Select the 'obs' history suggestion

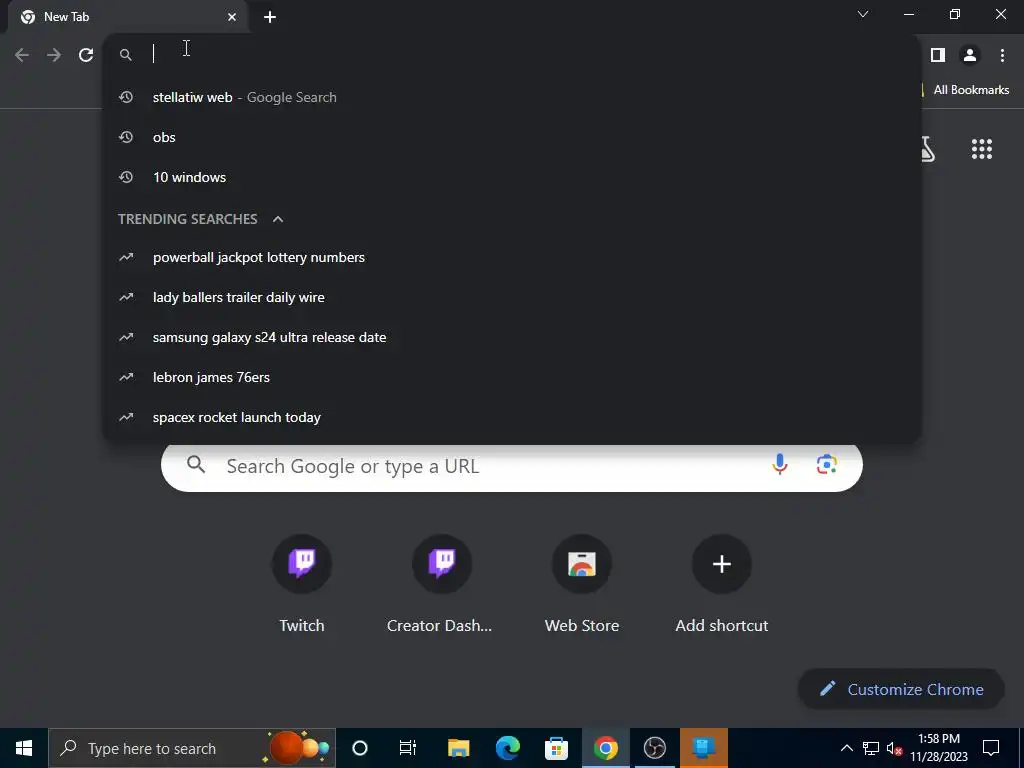point(513,137)
